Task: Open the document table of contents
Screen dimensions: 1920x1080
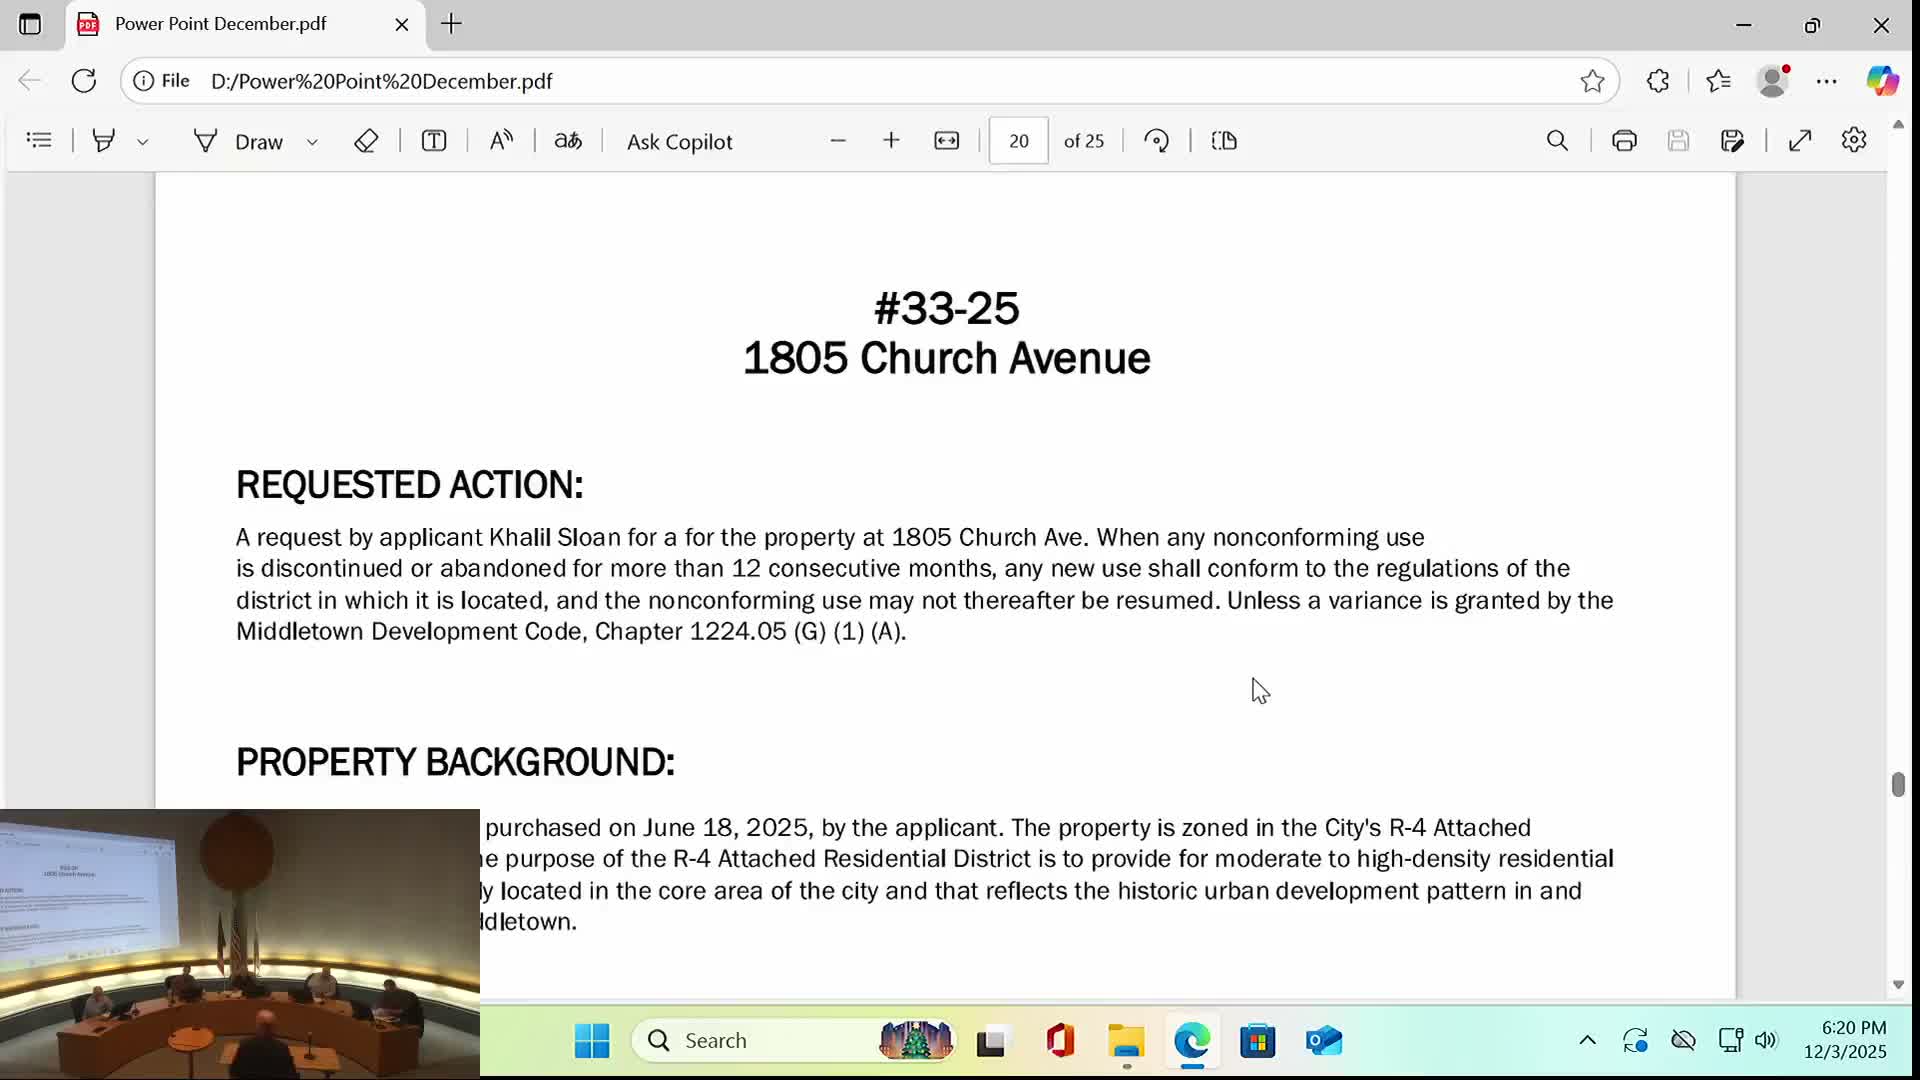Action: (x=39, y=140)
